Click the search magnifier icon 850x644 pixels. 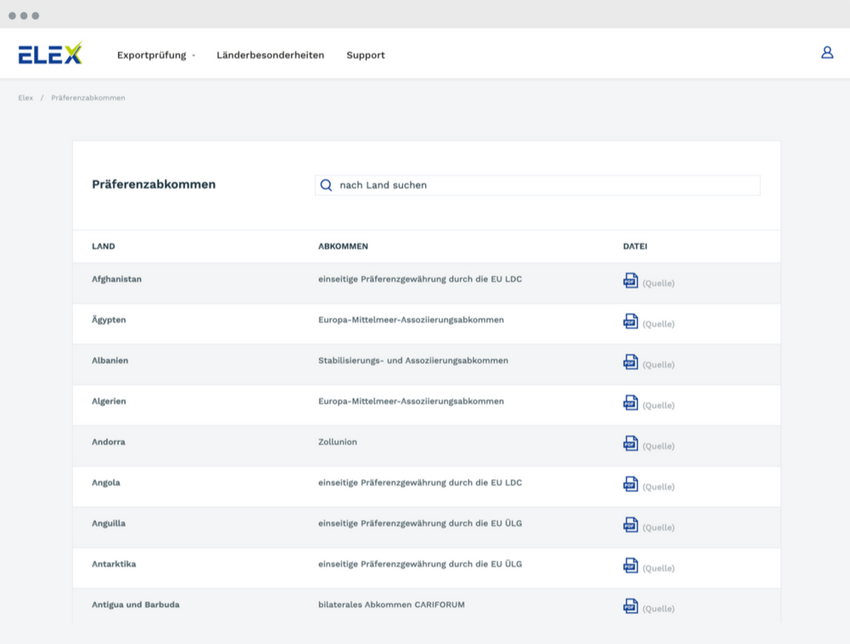click(326, 185)
